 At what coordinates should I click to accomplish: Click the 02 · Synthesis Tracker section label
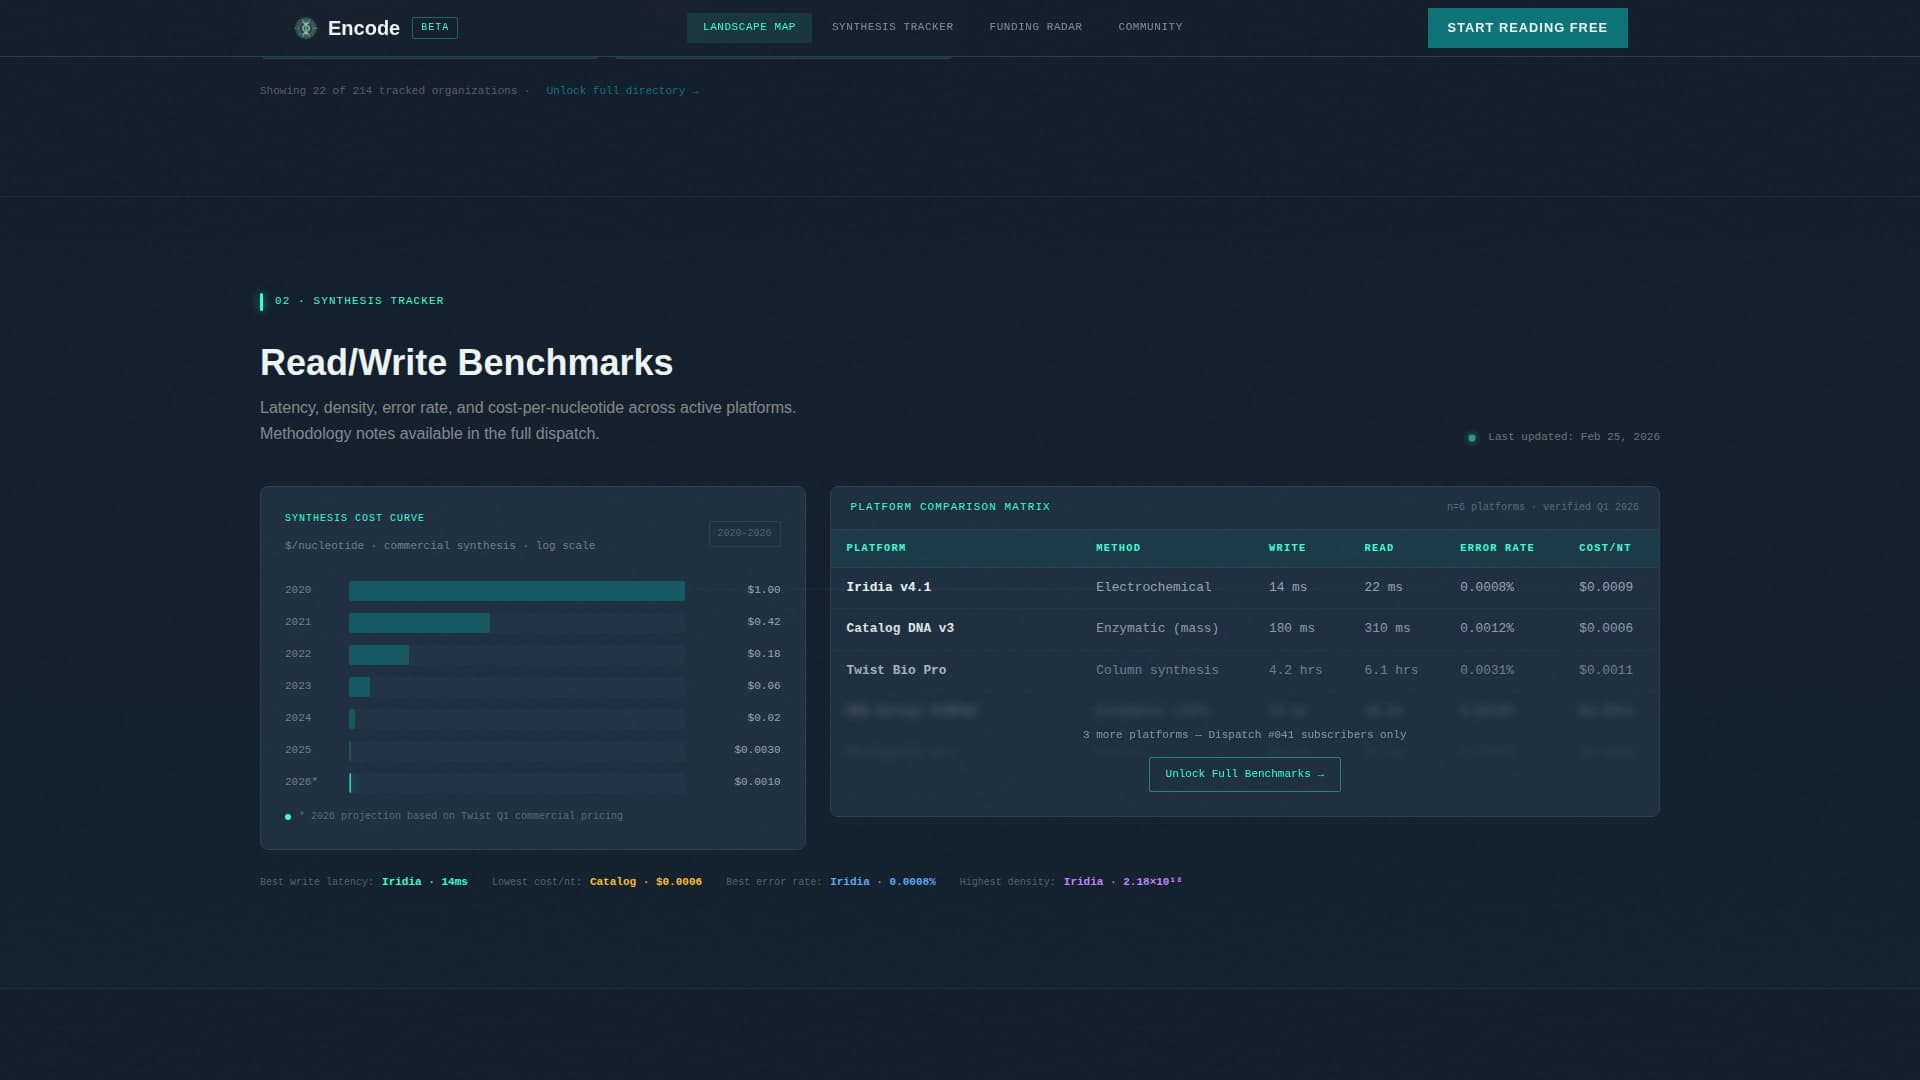pos(359,301)
